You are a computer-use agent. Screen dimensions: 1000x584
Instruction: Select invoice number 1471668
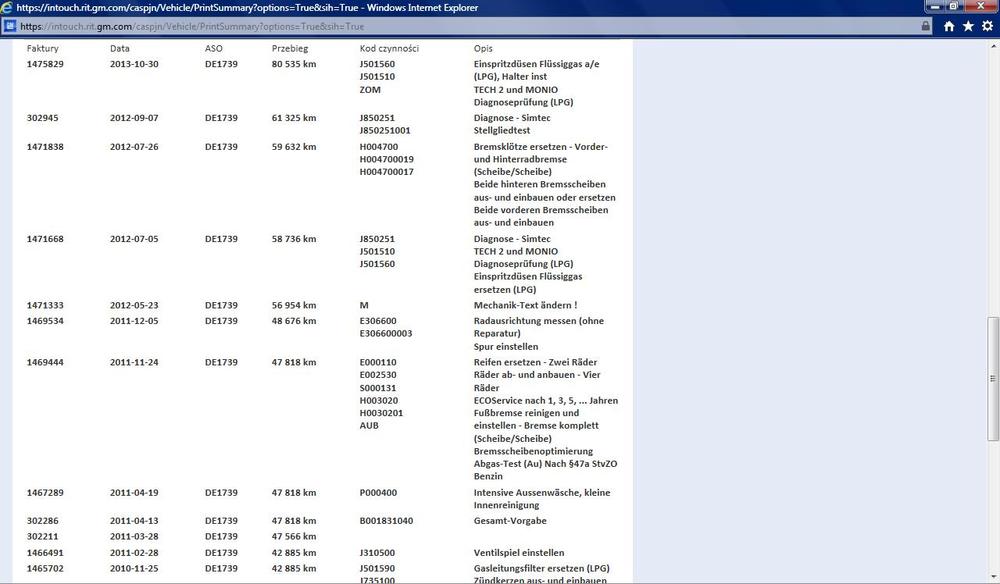(45, 239)
